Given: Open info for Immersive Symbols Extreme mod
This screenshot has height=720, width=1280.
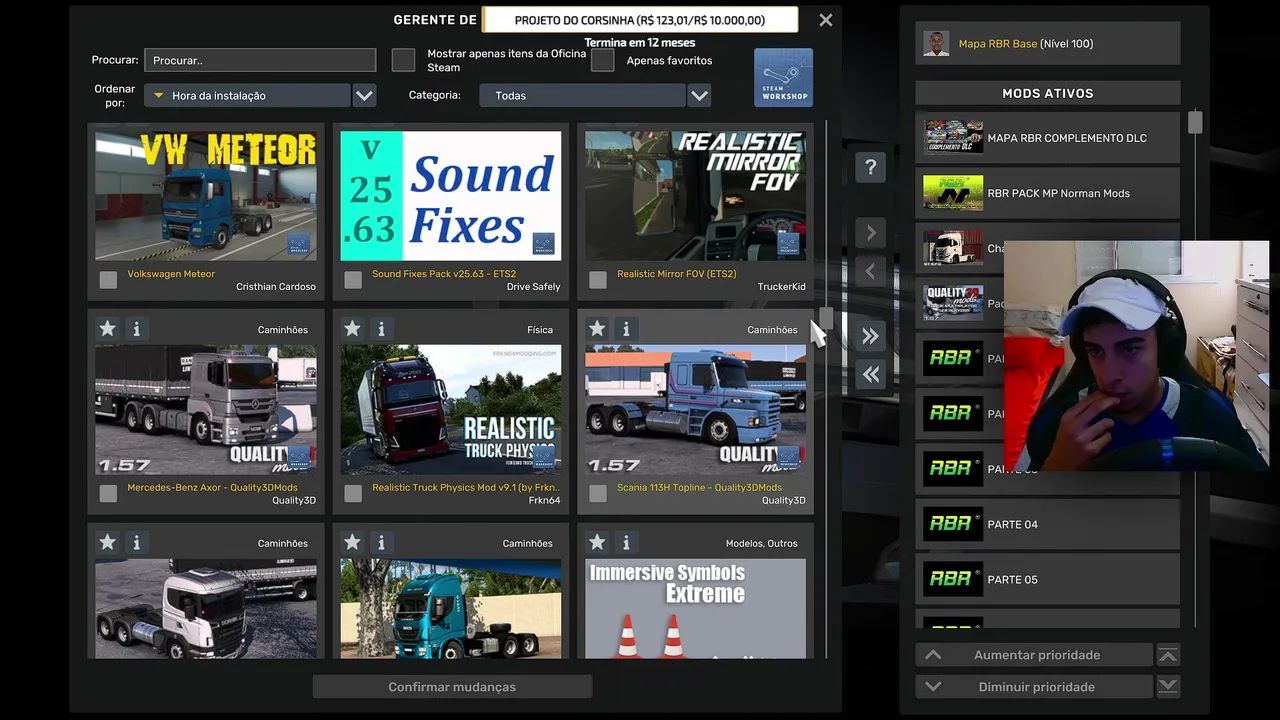Looking at the screenshot, I should click(626, 543).
